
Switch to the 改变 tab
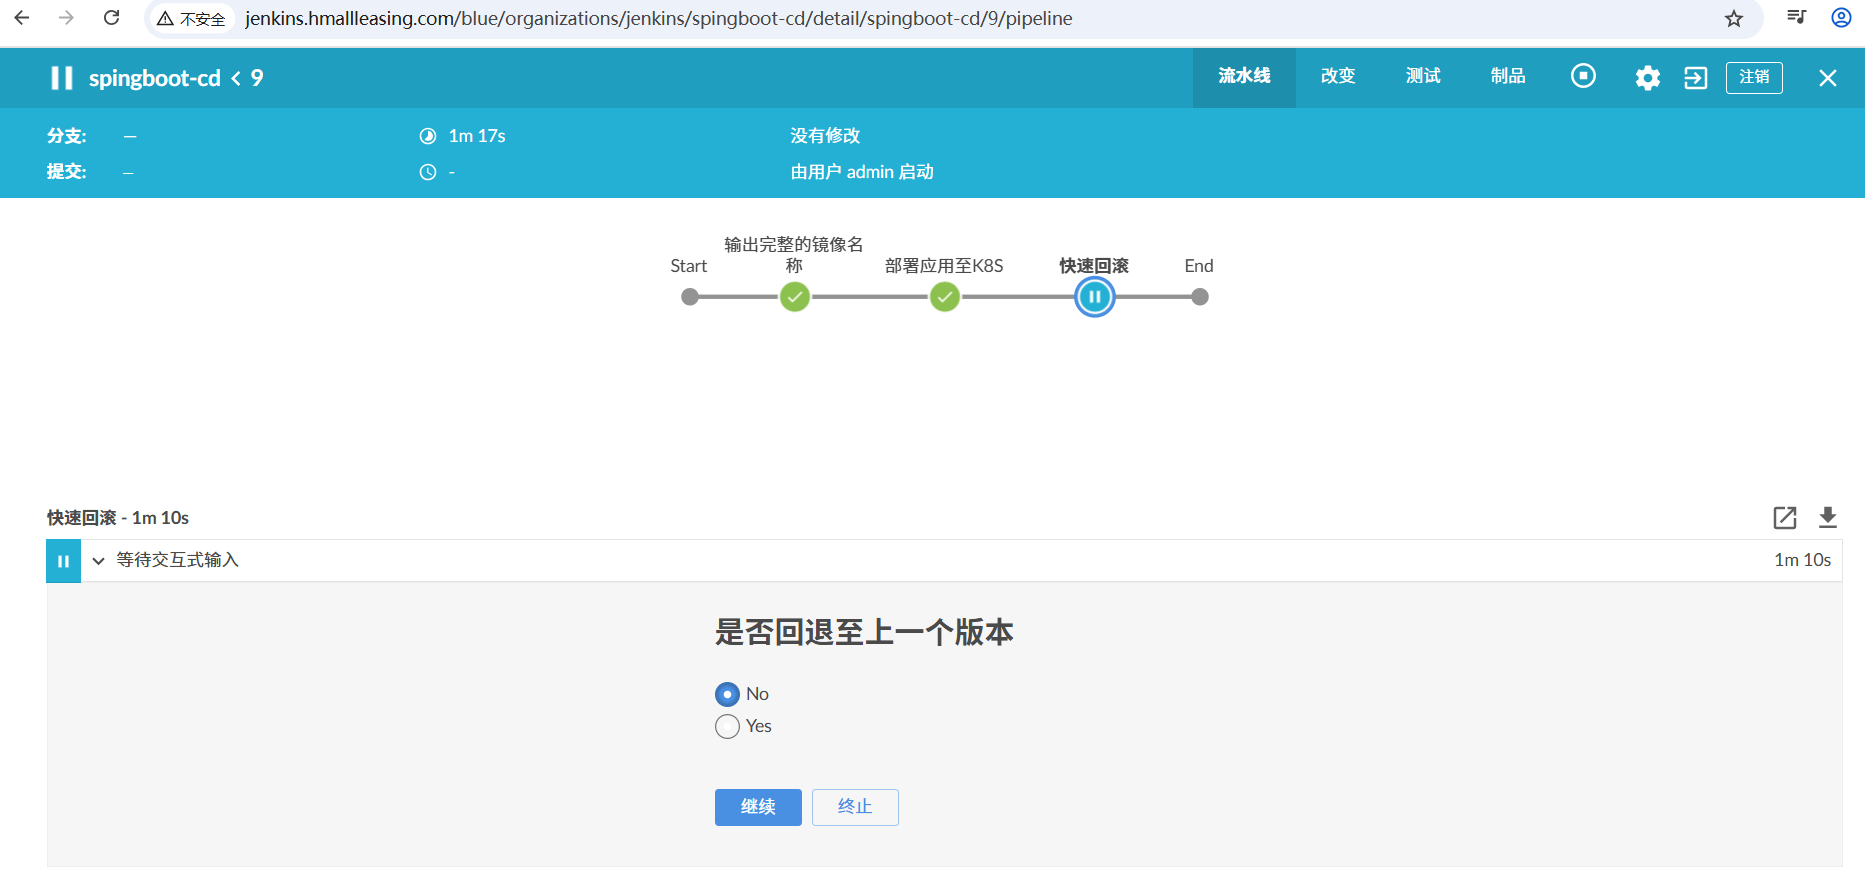click(1337, 76)
